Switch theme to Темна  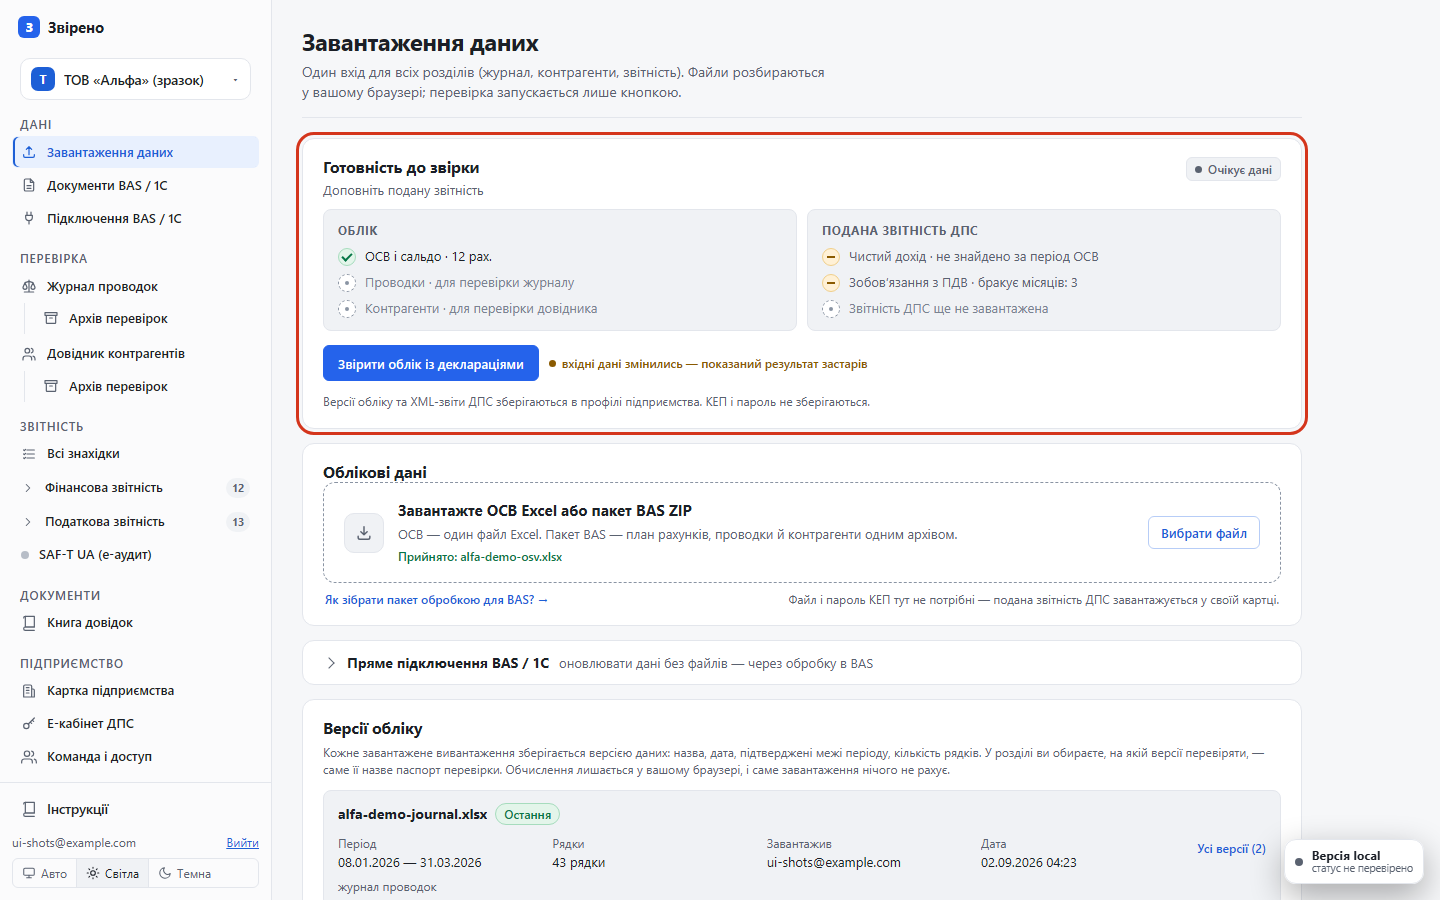coord(185,873)
